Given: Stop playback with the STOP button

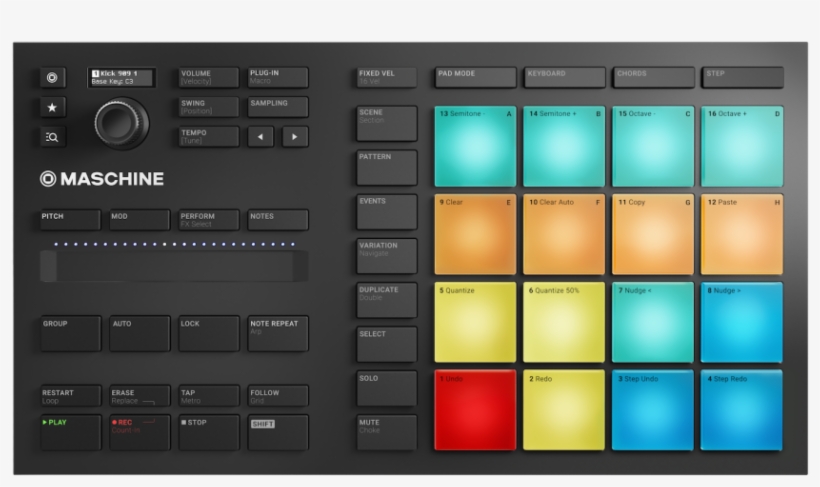Looking at the screenshot, I should point(209,433).
